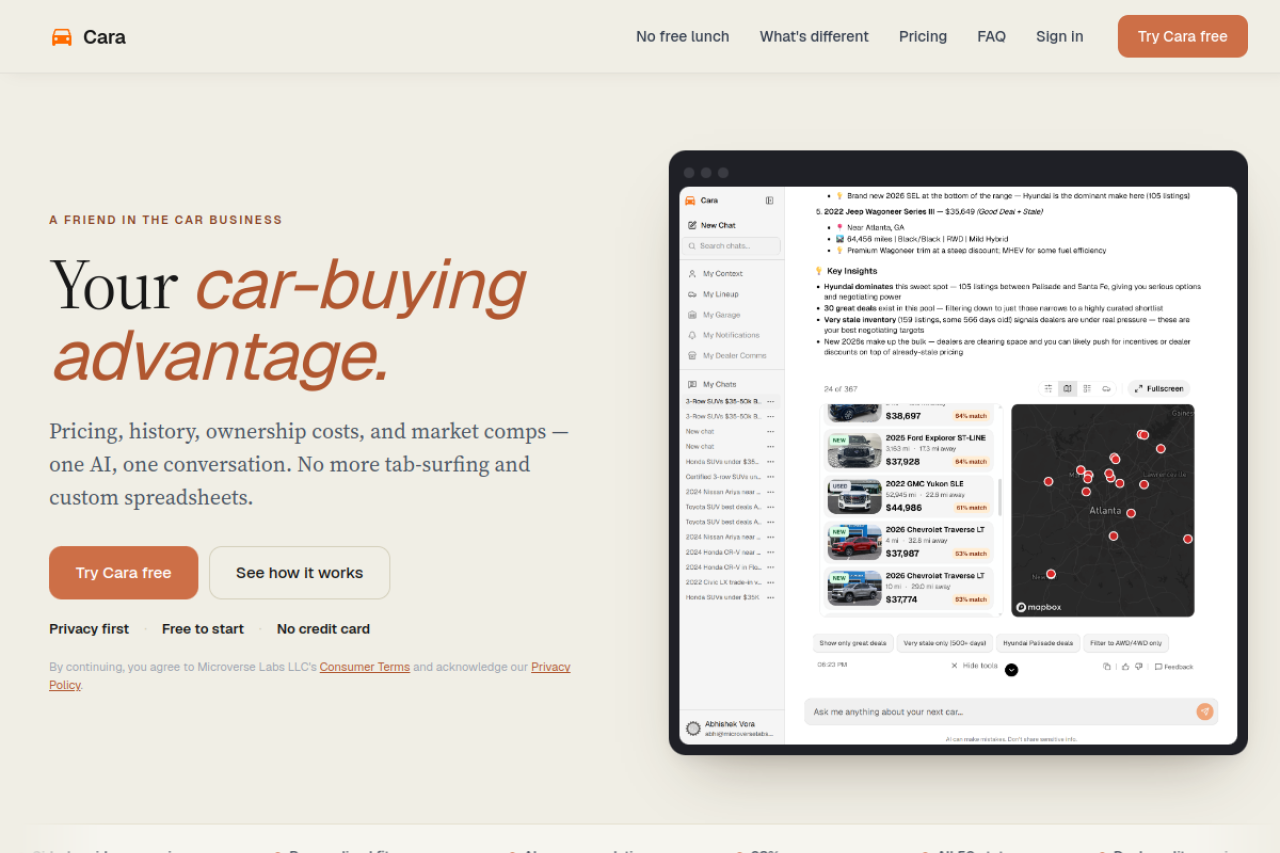The image size is (1280, 853).
Task: Click the black scroll-down arrow circle
Action: point(1011,670)
